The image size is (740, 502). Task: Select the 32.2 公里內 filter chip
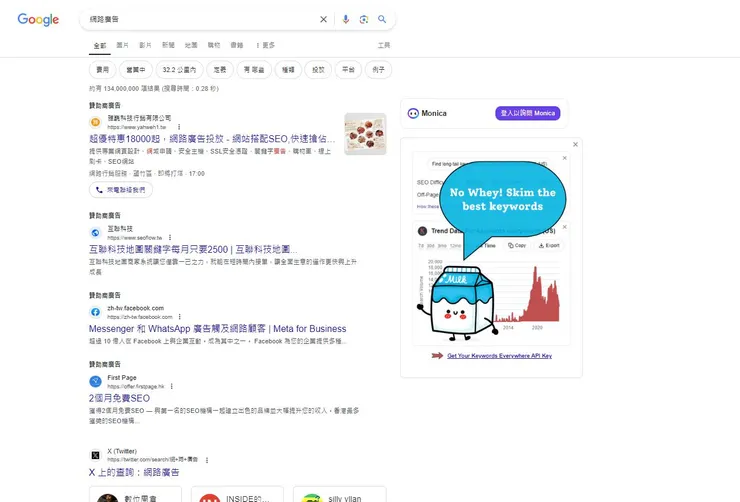pyautogui.click(x=179, y=70)
